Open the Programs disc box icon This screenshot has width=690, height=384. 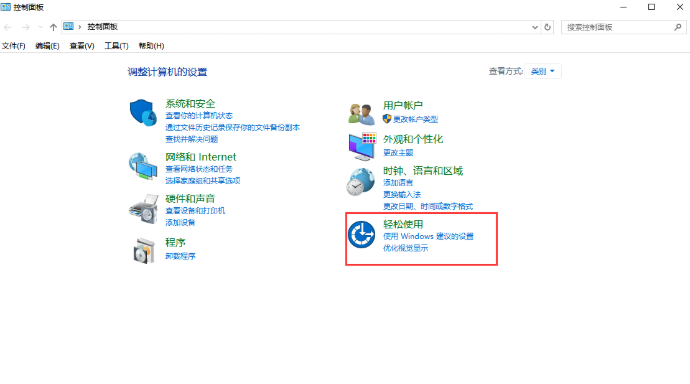144,251
